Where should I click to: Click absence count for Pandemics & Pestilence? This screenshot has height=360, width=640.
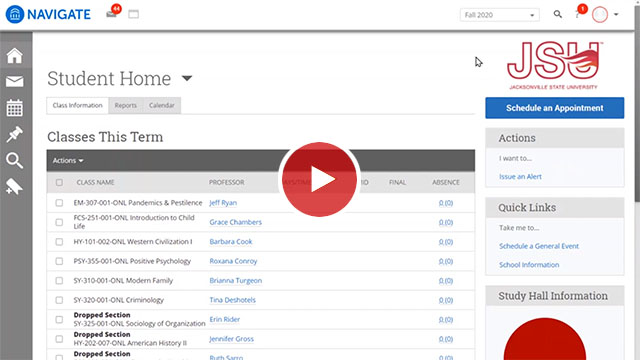pyautogui.click(x=446, y=203)
